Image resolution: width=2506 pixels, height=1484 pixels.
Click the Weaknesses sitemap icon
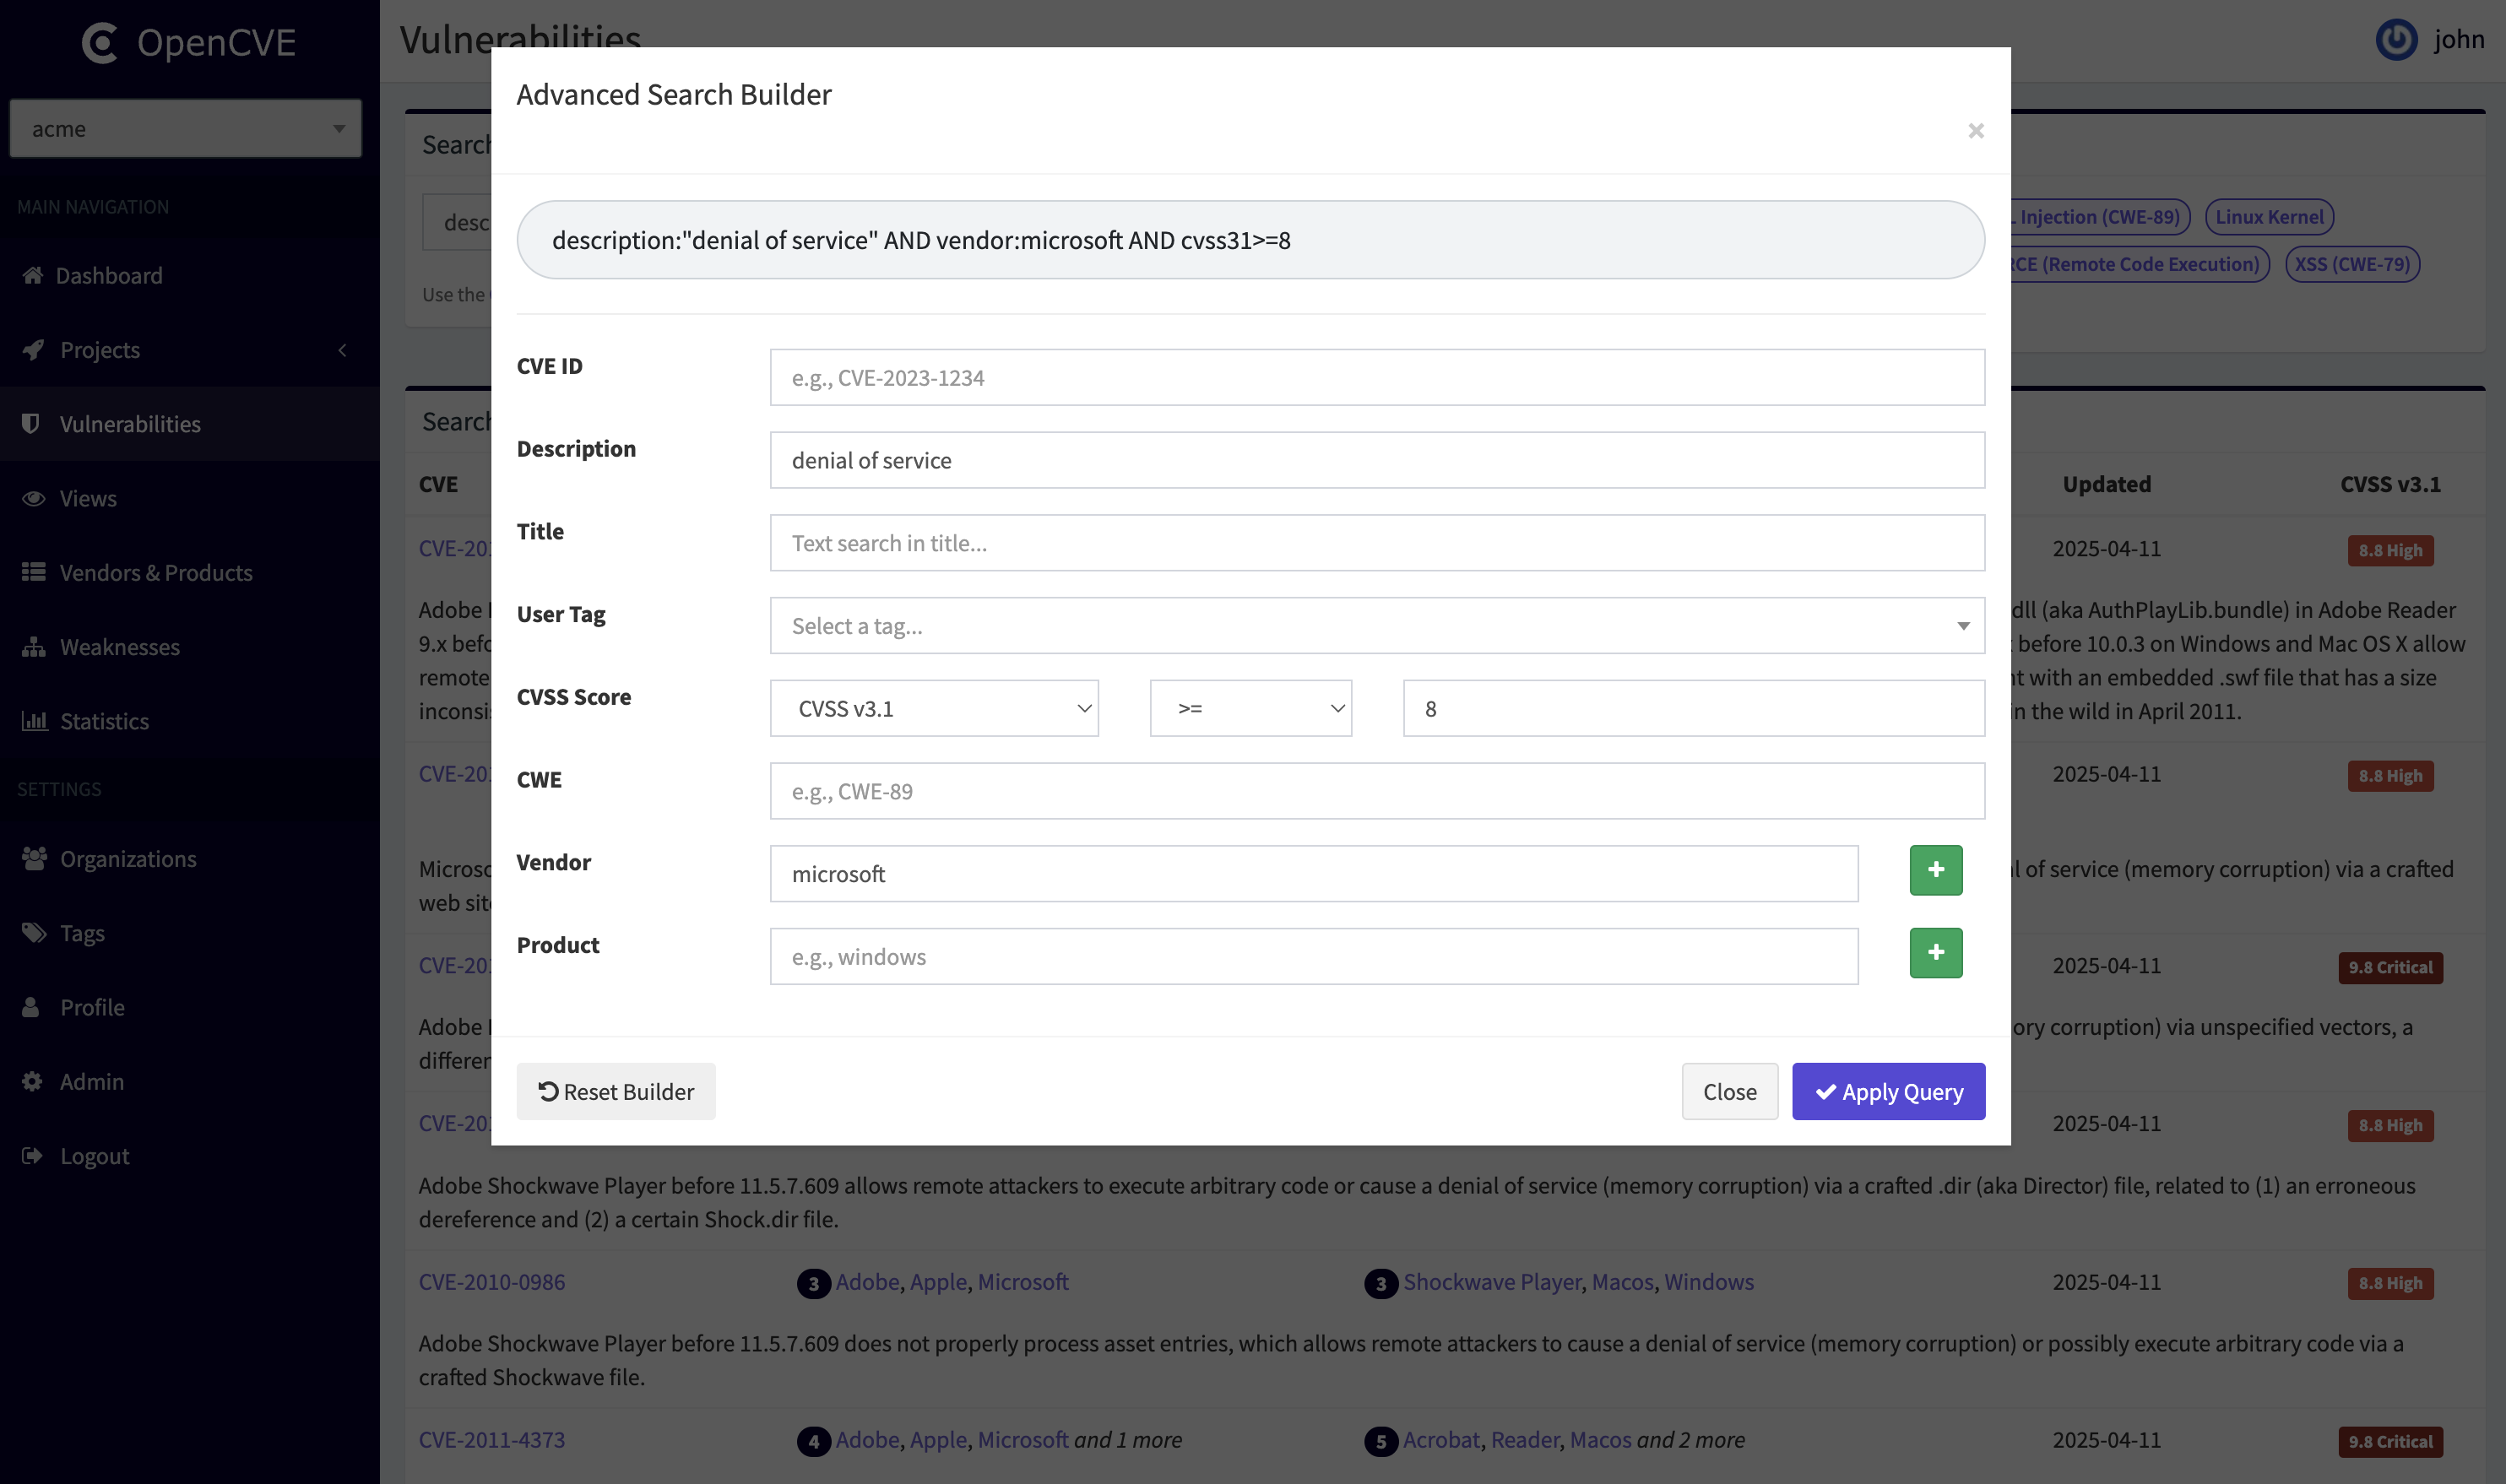(x=34, y=646)
